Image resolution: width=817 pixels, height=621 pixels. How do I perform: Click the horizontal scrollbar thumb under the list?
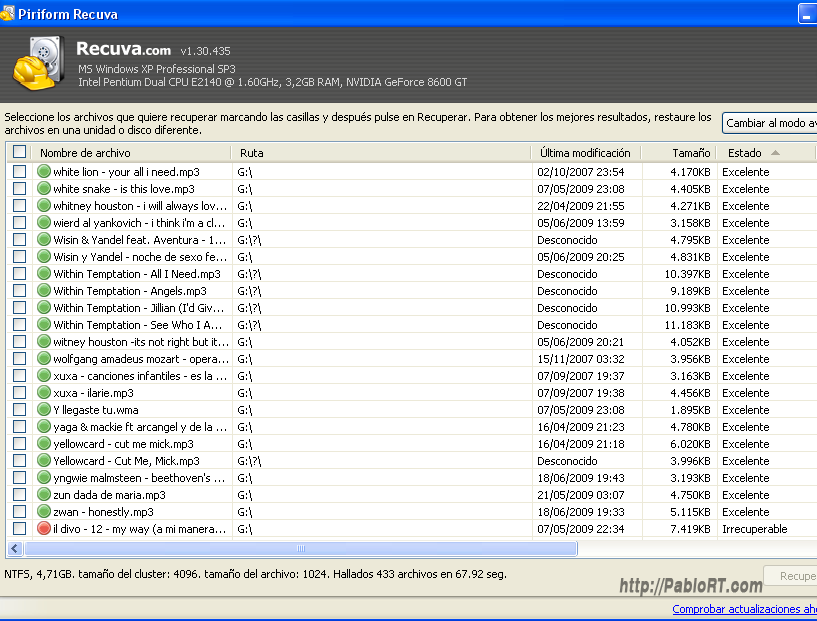click(x=300, y=549)
